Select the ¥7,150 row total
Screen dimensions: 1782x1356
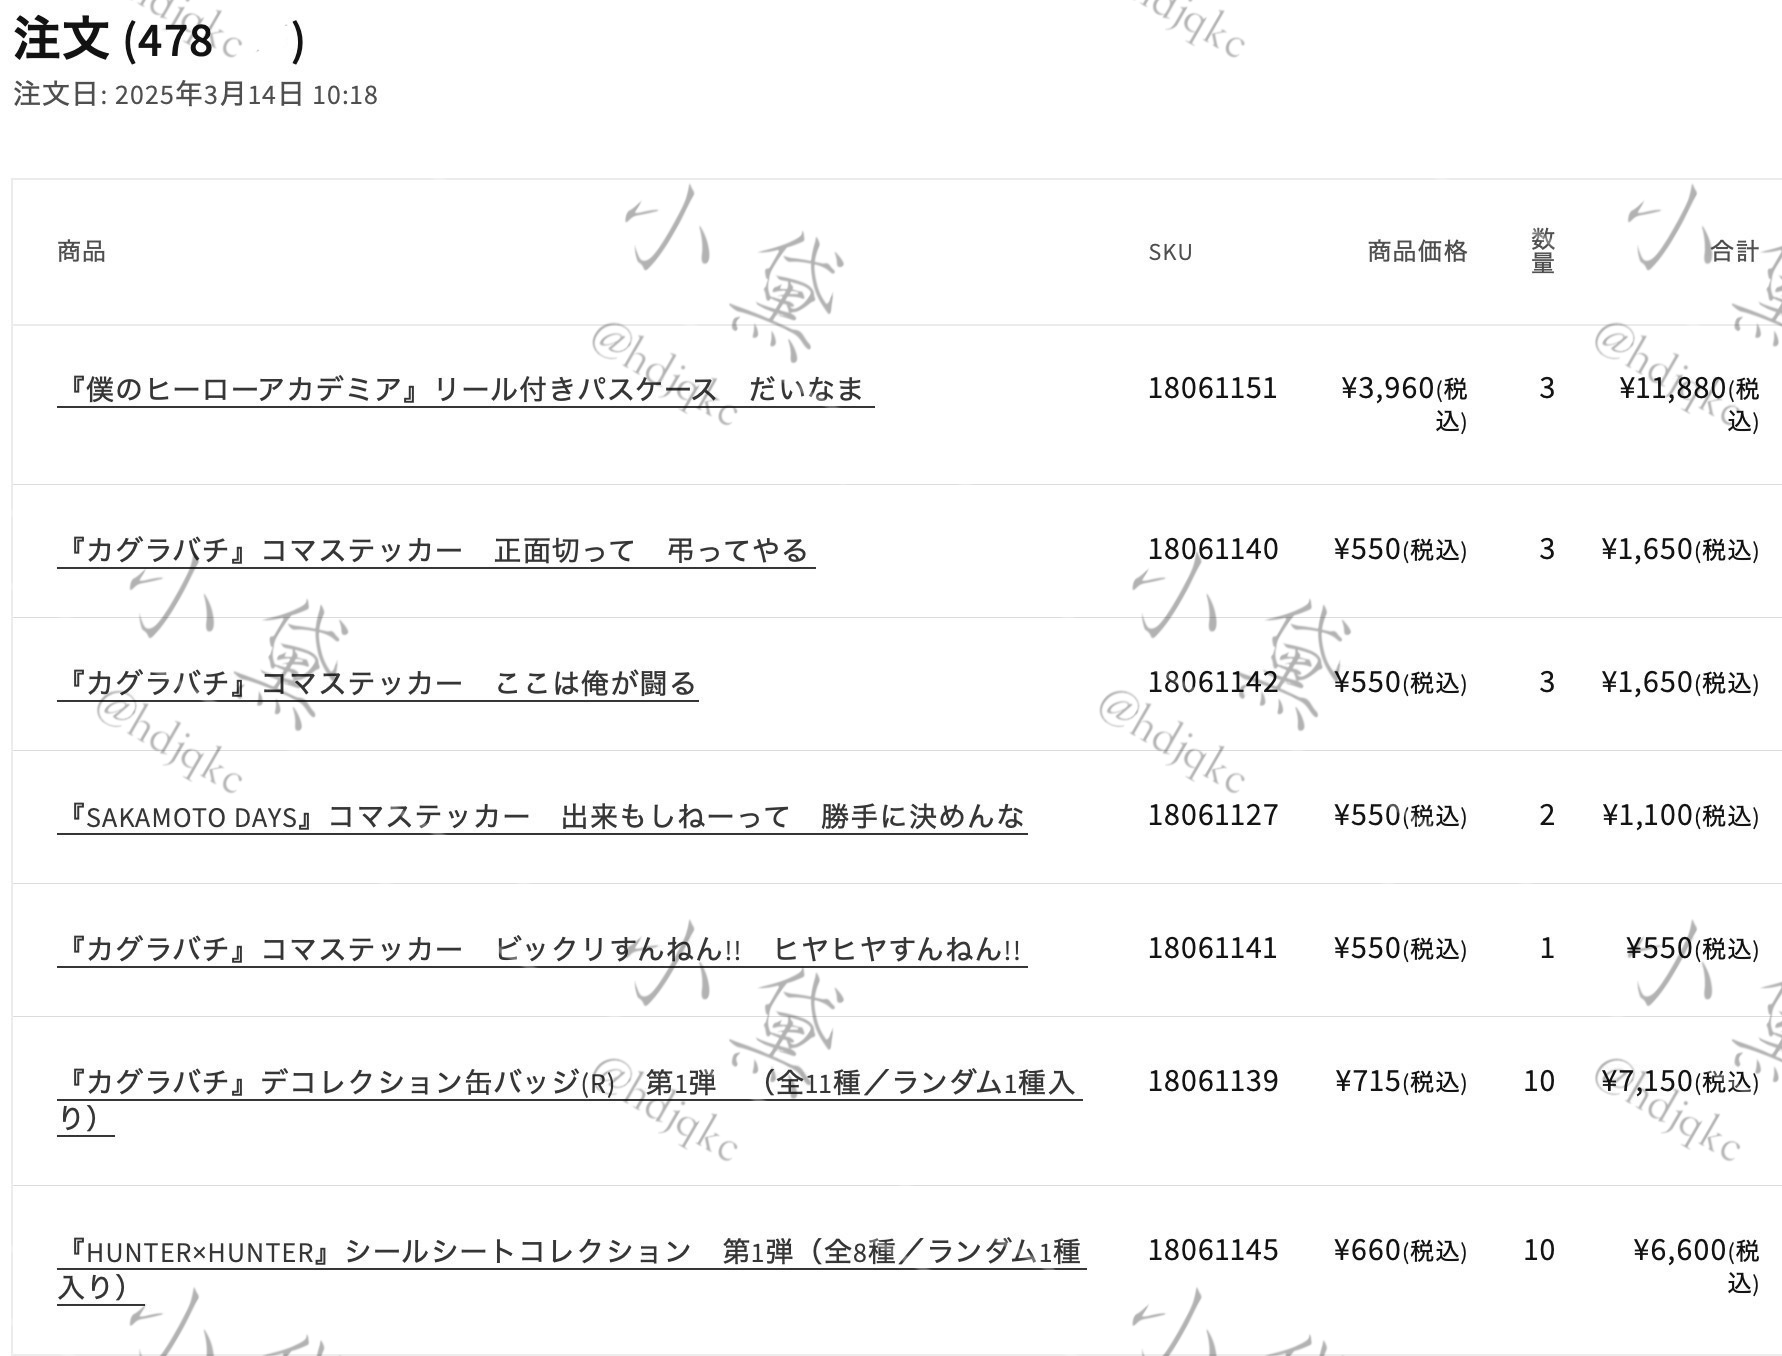[x=1680, y=1081]
